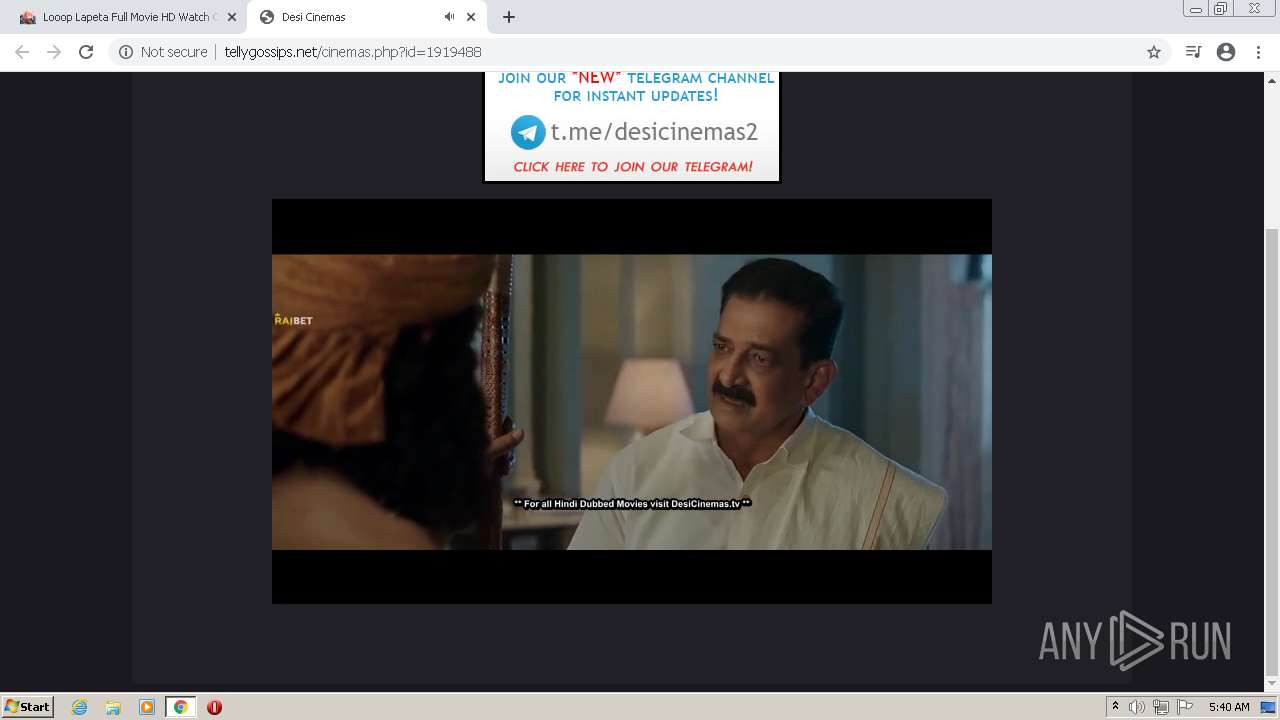Click the video player to toggle playback

(632, 401)
